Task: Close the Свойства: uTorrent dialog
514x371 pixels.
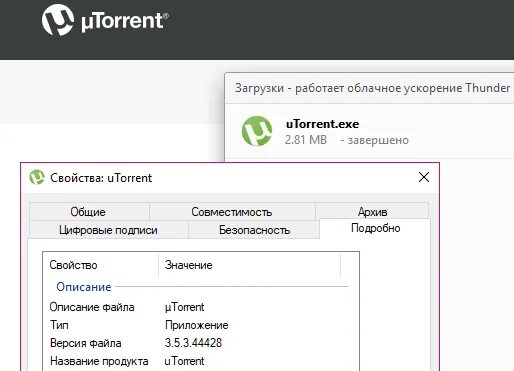Action: point(424,177)
